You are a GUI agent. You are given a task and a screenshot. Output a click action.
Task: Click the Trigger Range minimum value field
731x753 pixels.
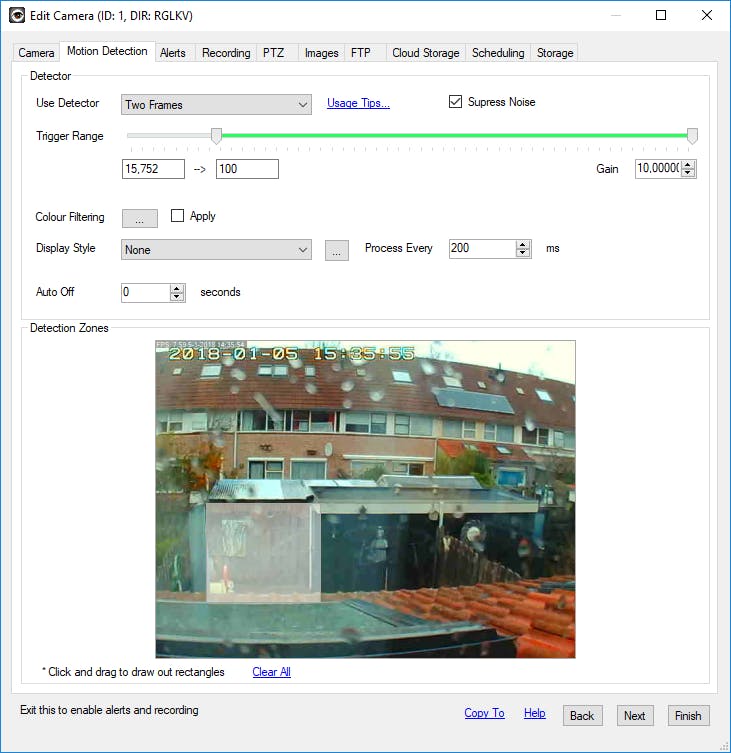(153, 169)
